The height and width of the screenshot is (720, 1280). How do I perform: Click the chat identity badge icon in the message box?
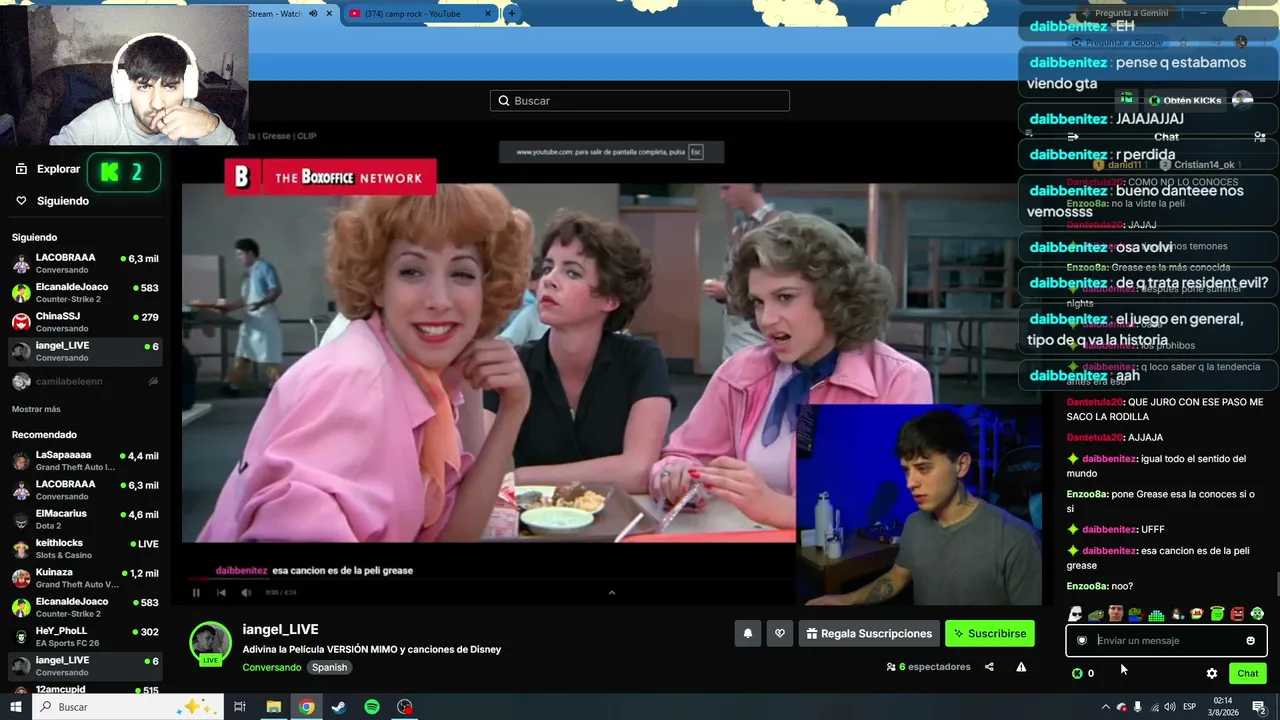[x=1082, y=640]
